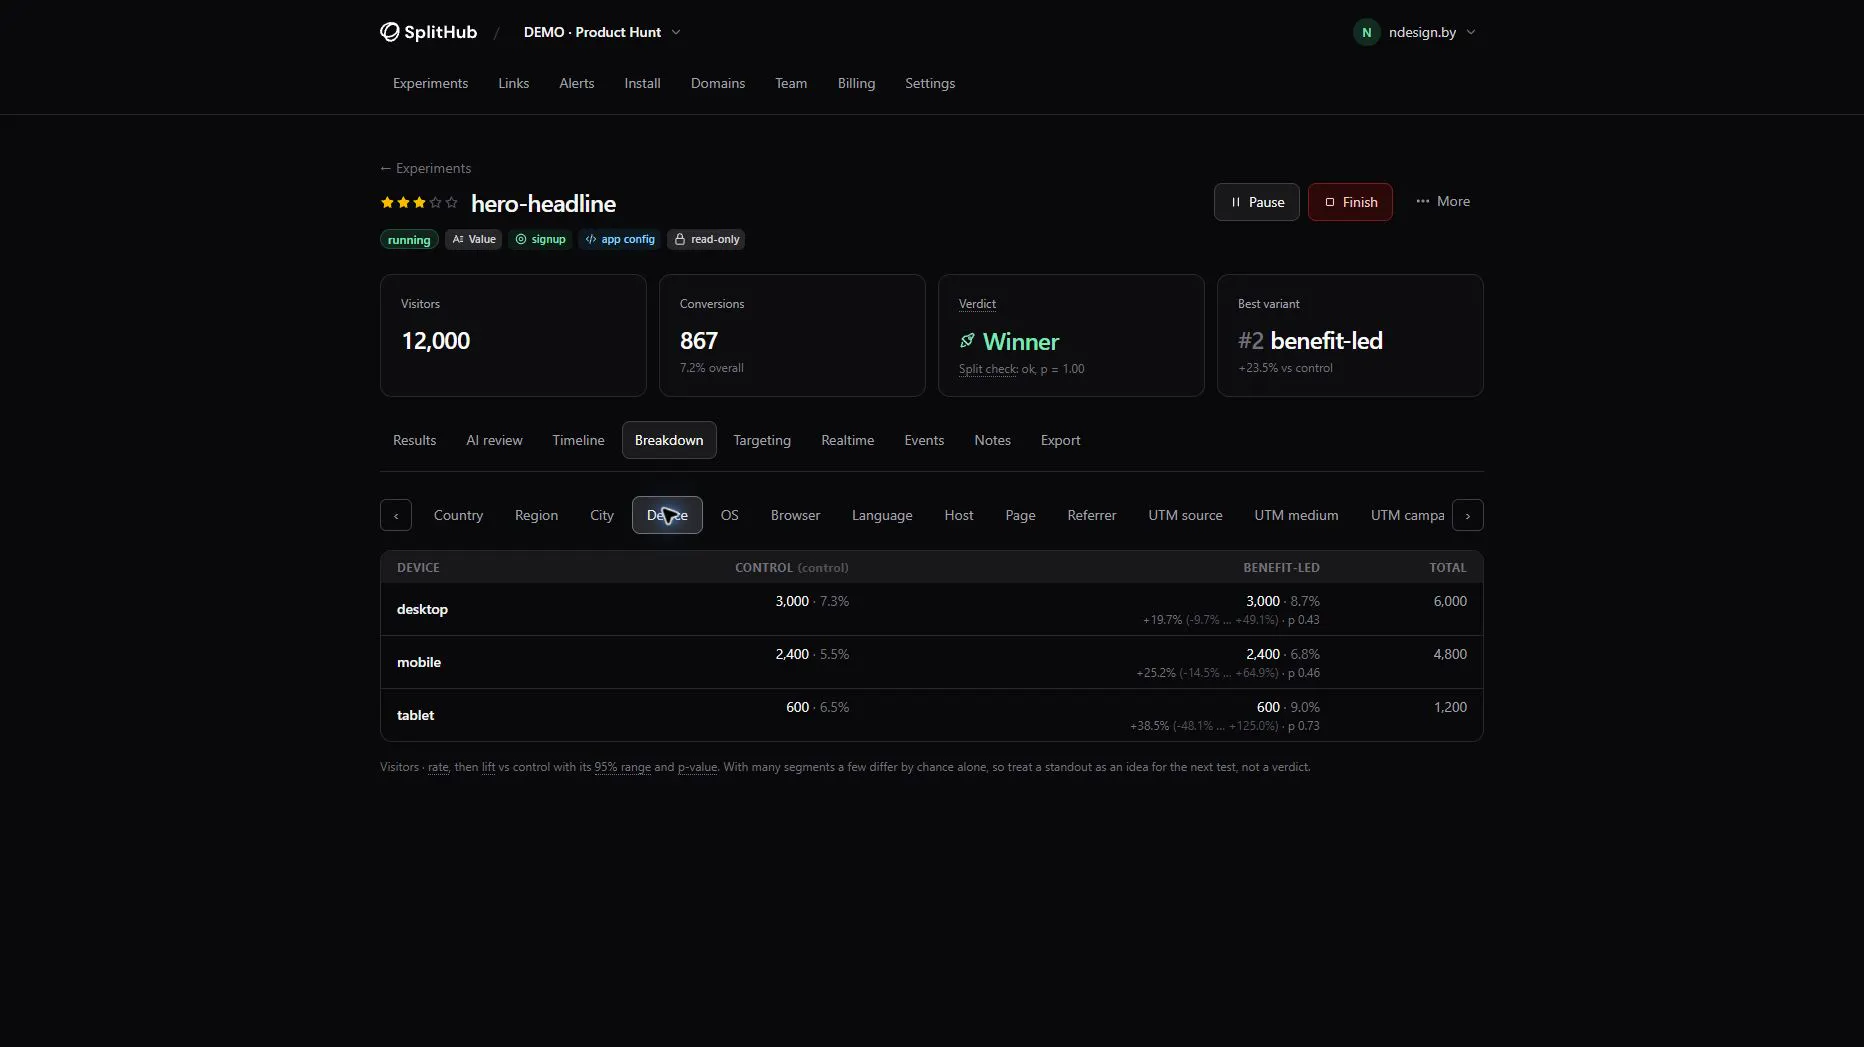Switch to the Timeline tab
This screenshot has width=1864, height=1047.
coord(578,440)
